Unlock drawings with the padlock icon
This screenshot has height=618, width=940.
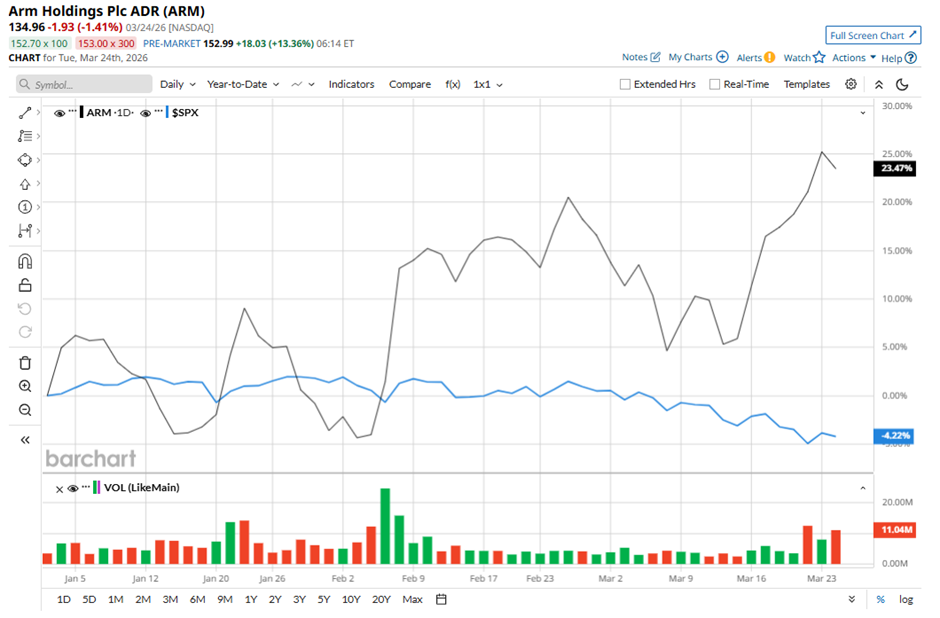click(25, 285)
